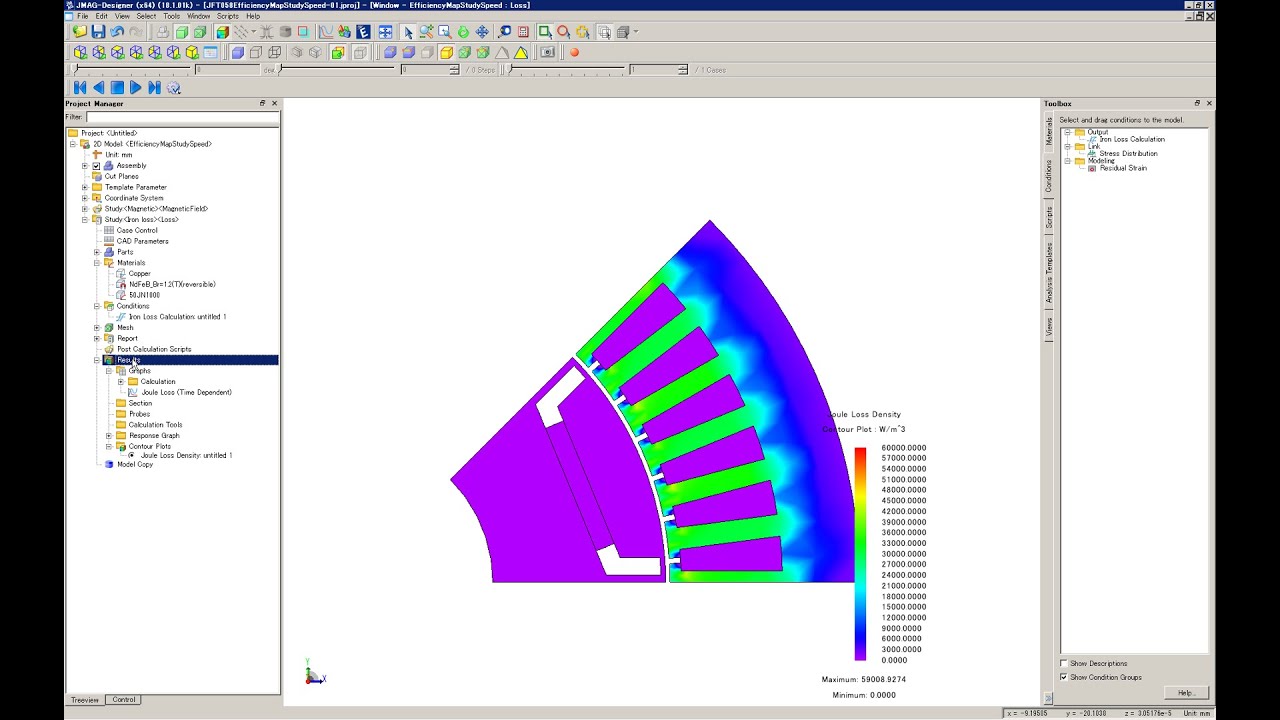Image resolution: width=1280 pixels, height=720 pixels.
Task: Open the Edit menu
Action: click(101, 16)
